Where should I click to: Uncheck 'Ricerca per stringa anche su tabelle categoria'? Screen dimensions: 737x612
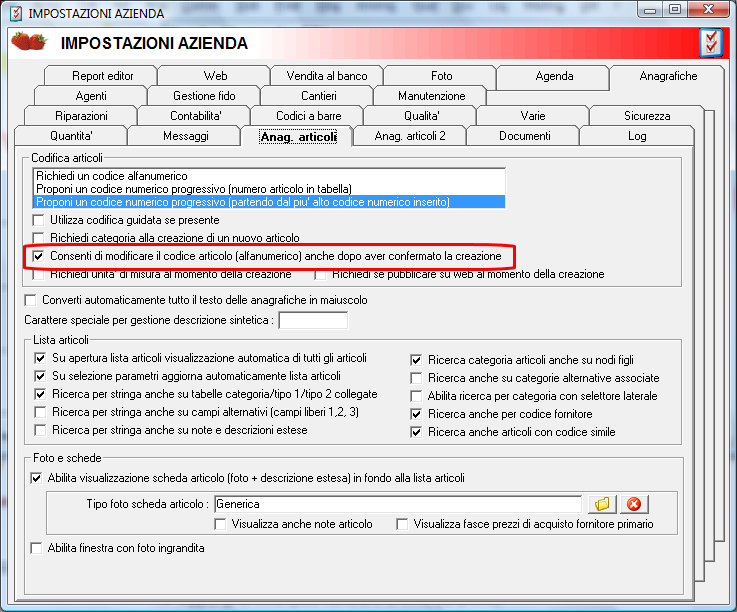pos(40,394)
